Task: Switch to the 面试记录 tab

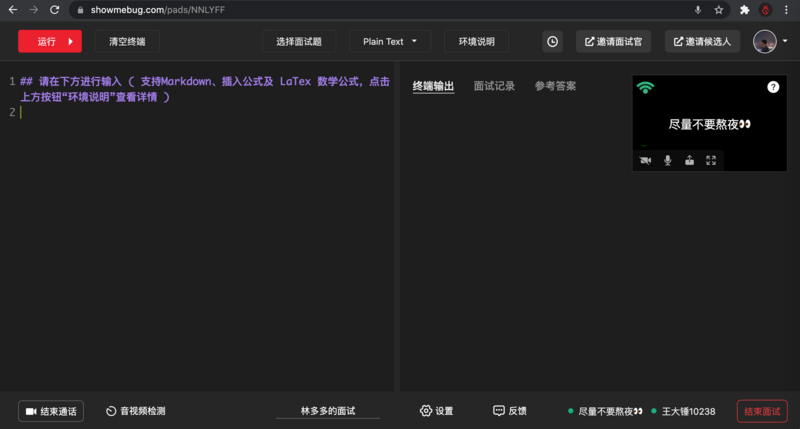Action: tap(494, 86)
